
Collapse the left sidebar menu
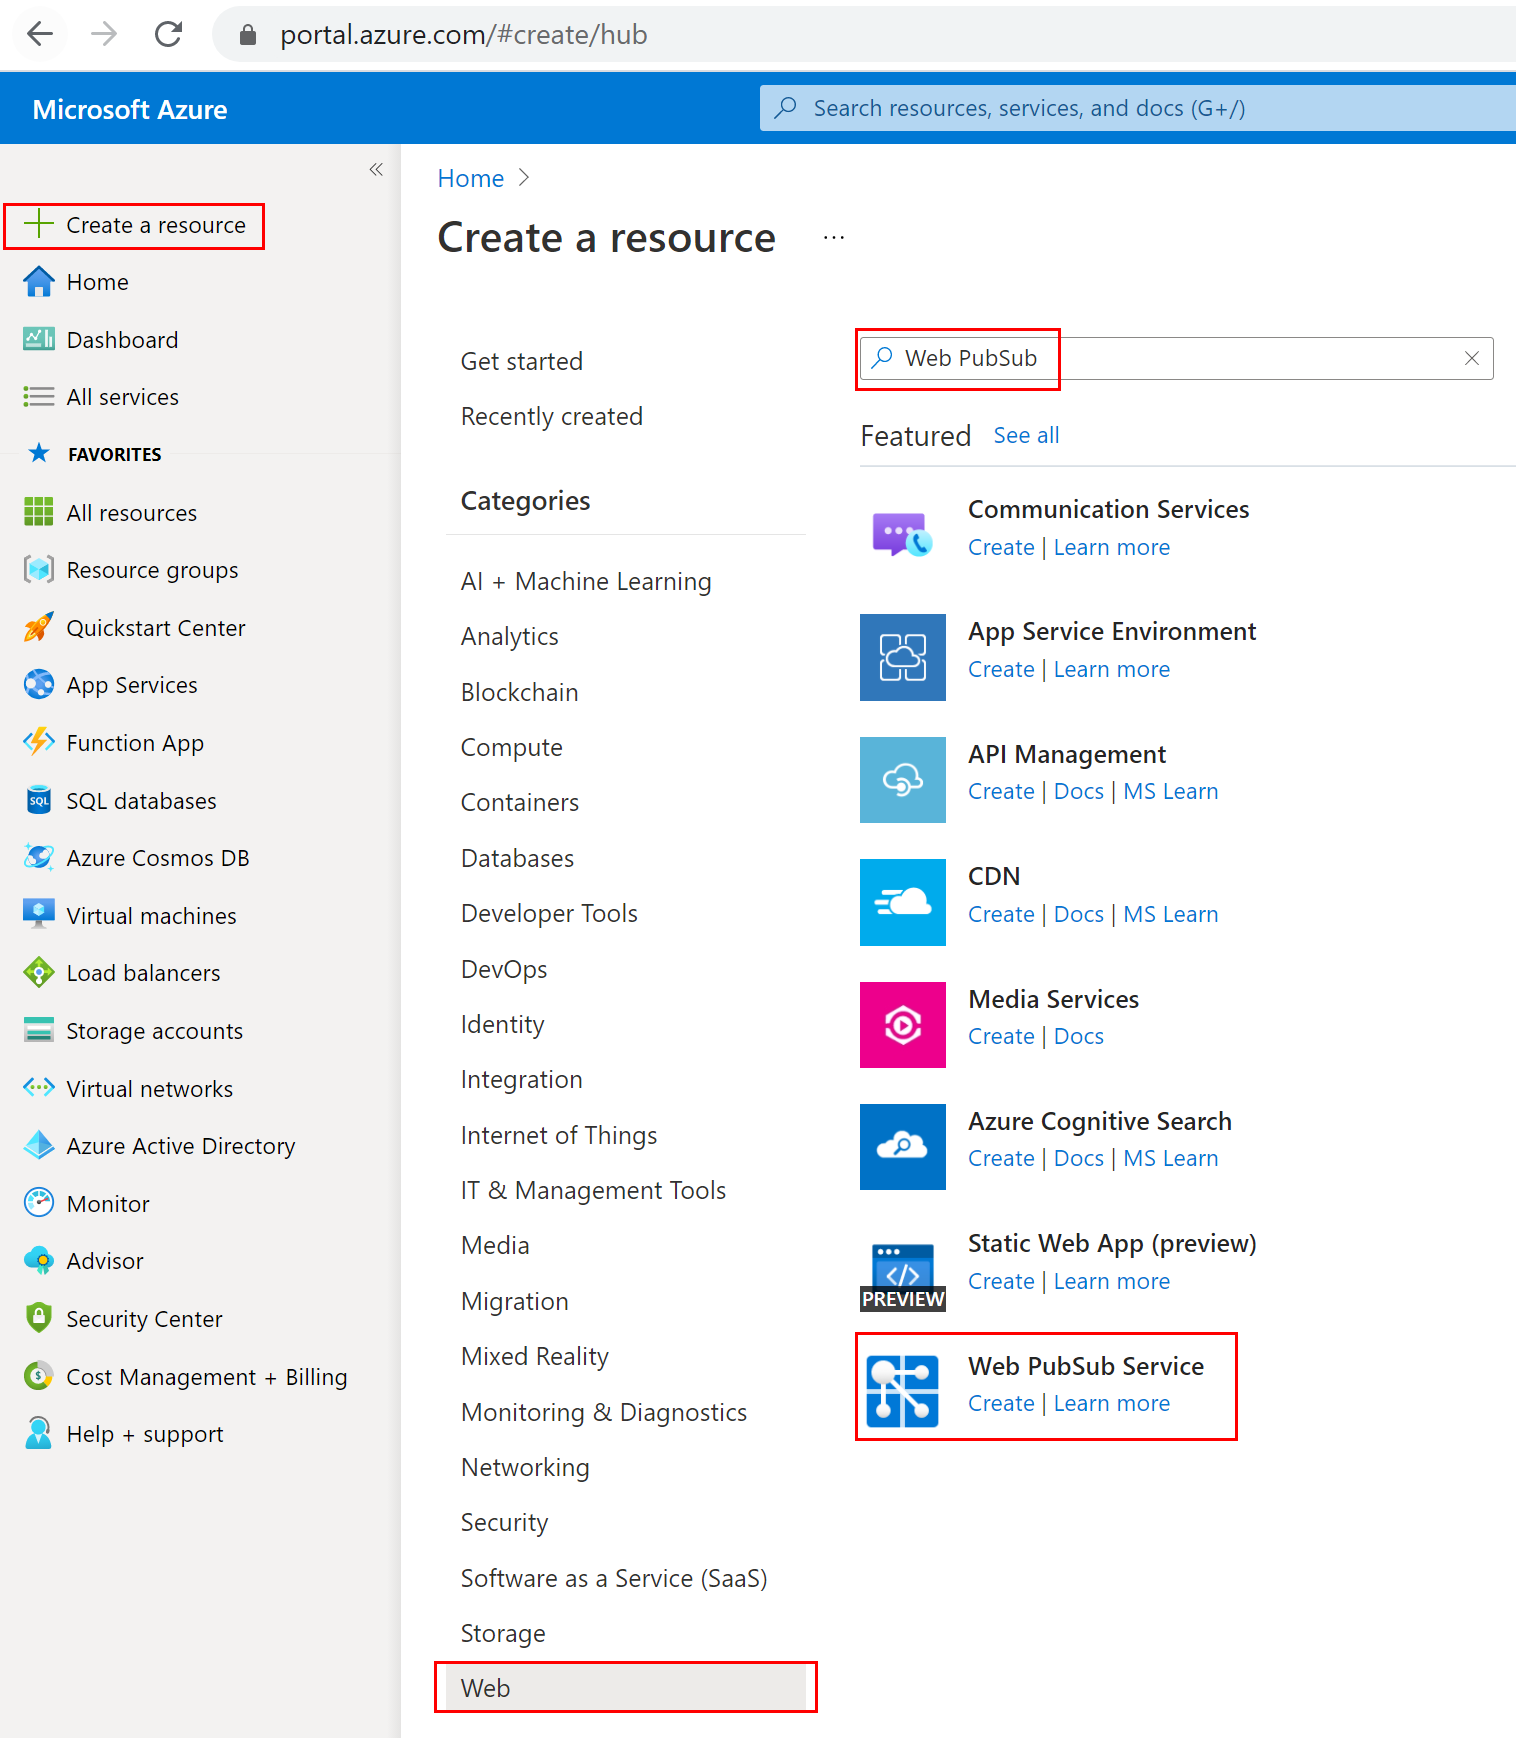376,169
